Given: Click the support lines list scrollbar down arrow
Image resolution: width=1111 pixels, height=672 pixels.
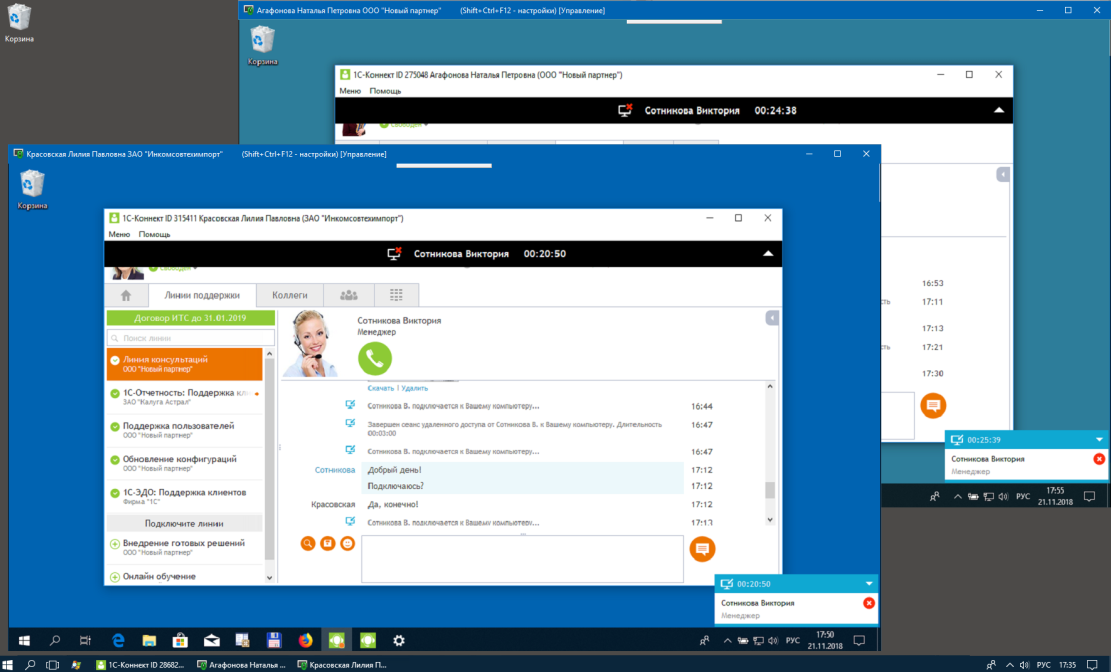Looking at the screenshot, I should [269, 578].
